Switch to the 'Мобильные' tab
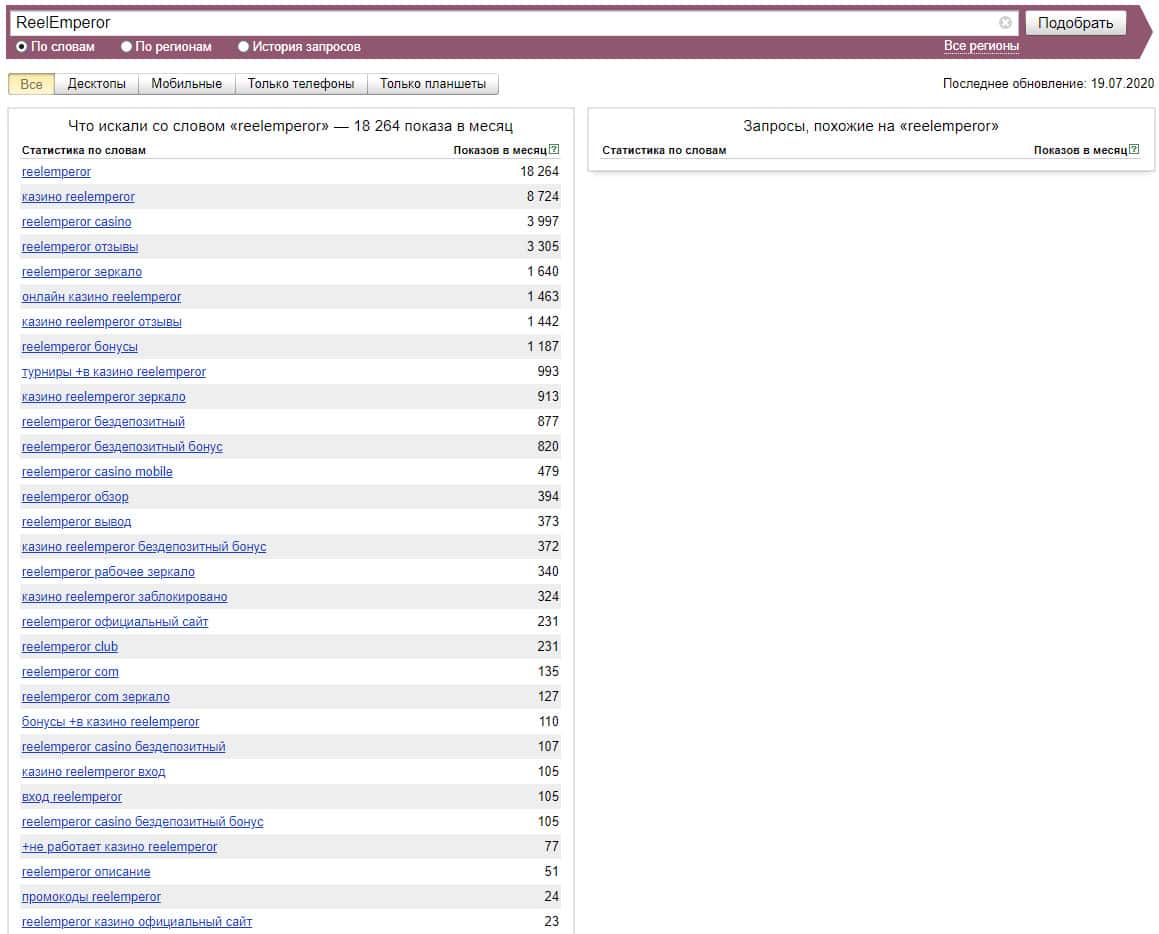 pos(186,84)
